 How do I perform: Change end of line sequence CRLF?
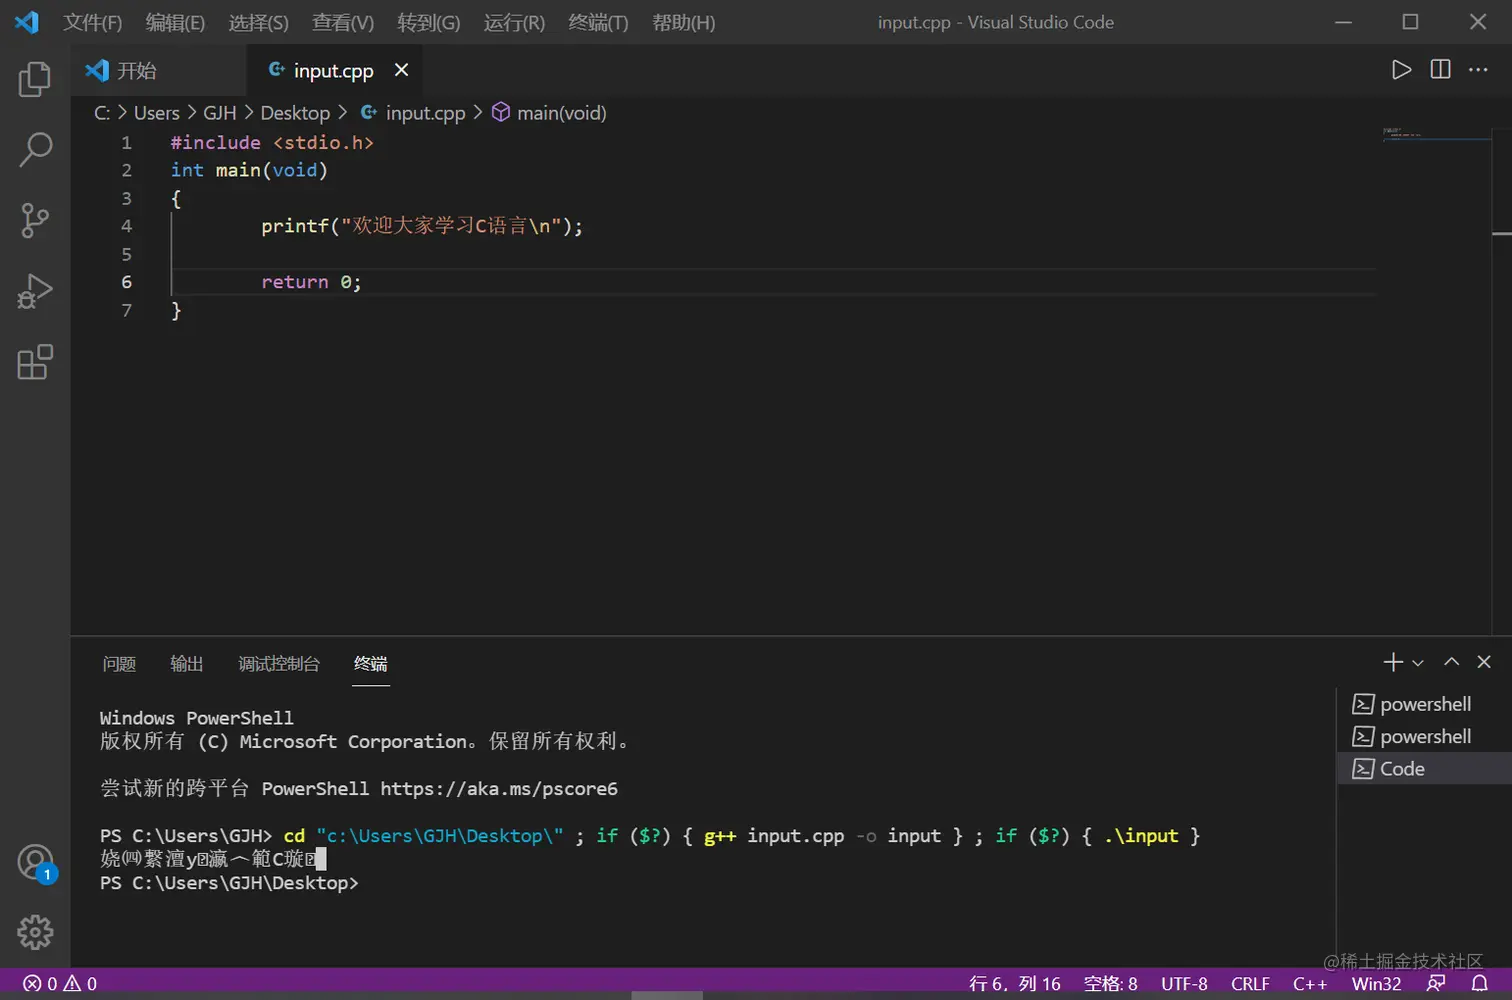point(1250,984)
